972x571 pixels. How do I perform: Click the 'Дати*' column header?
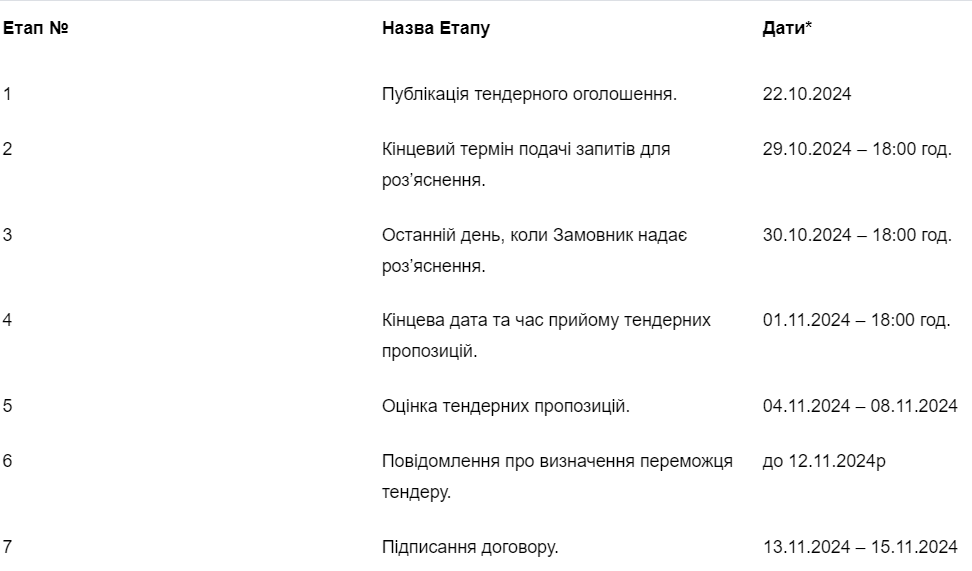click(x=787, y=28)
